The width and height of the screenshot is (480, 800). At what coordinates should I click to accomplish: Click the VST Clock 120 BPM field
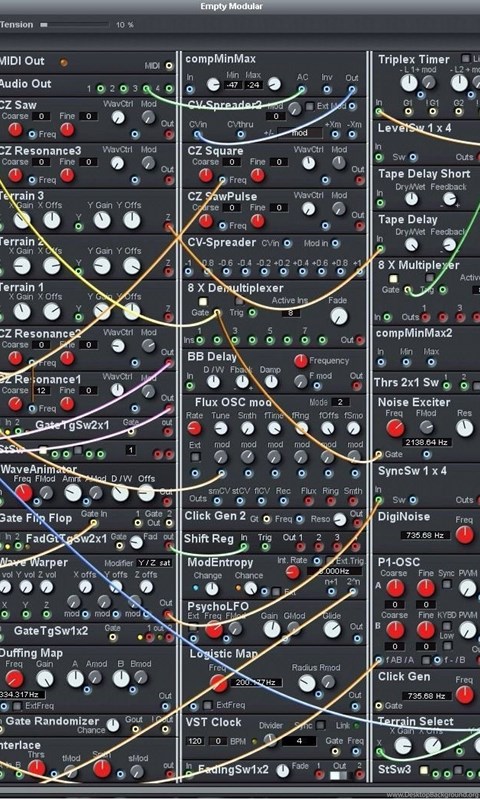(x=195, y=741)
